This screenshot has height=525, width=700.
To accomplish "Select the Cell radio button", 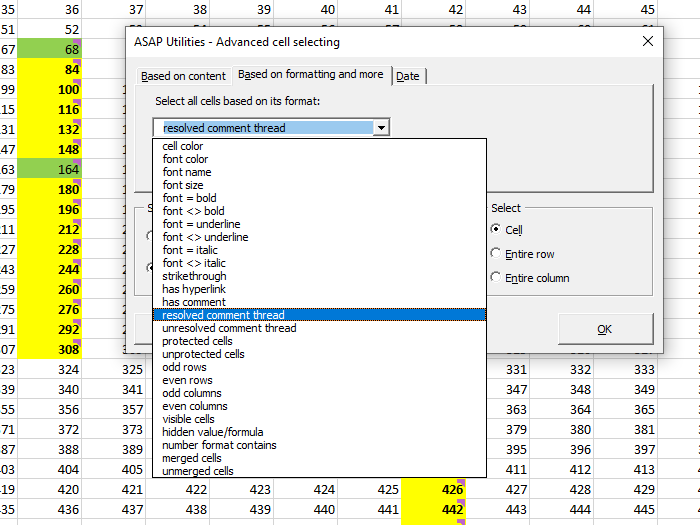I will [x=496, y=229].
